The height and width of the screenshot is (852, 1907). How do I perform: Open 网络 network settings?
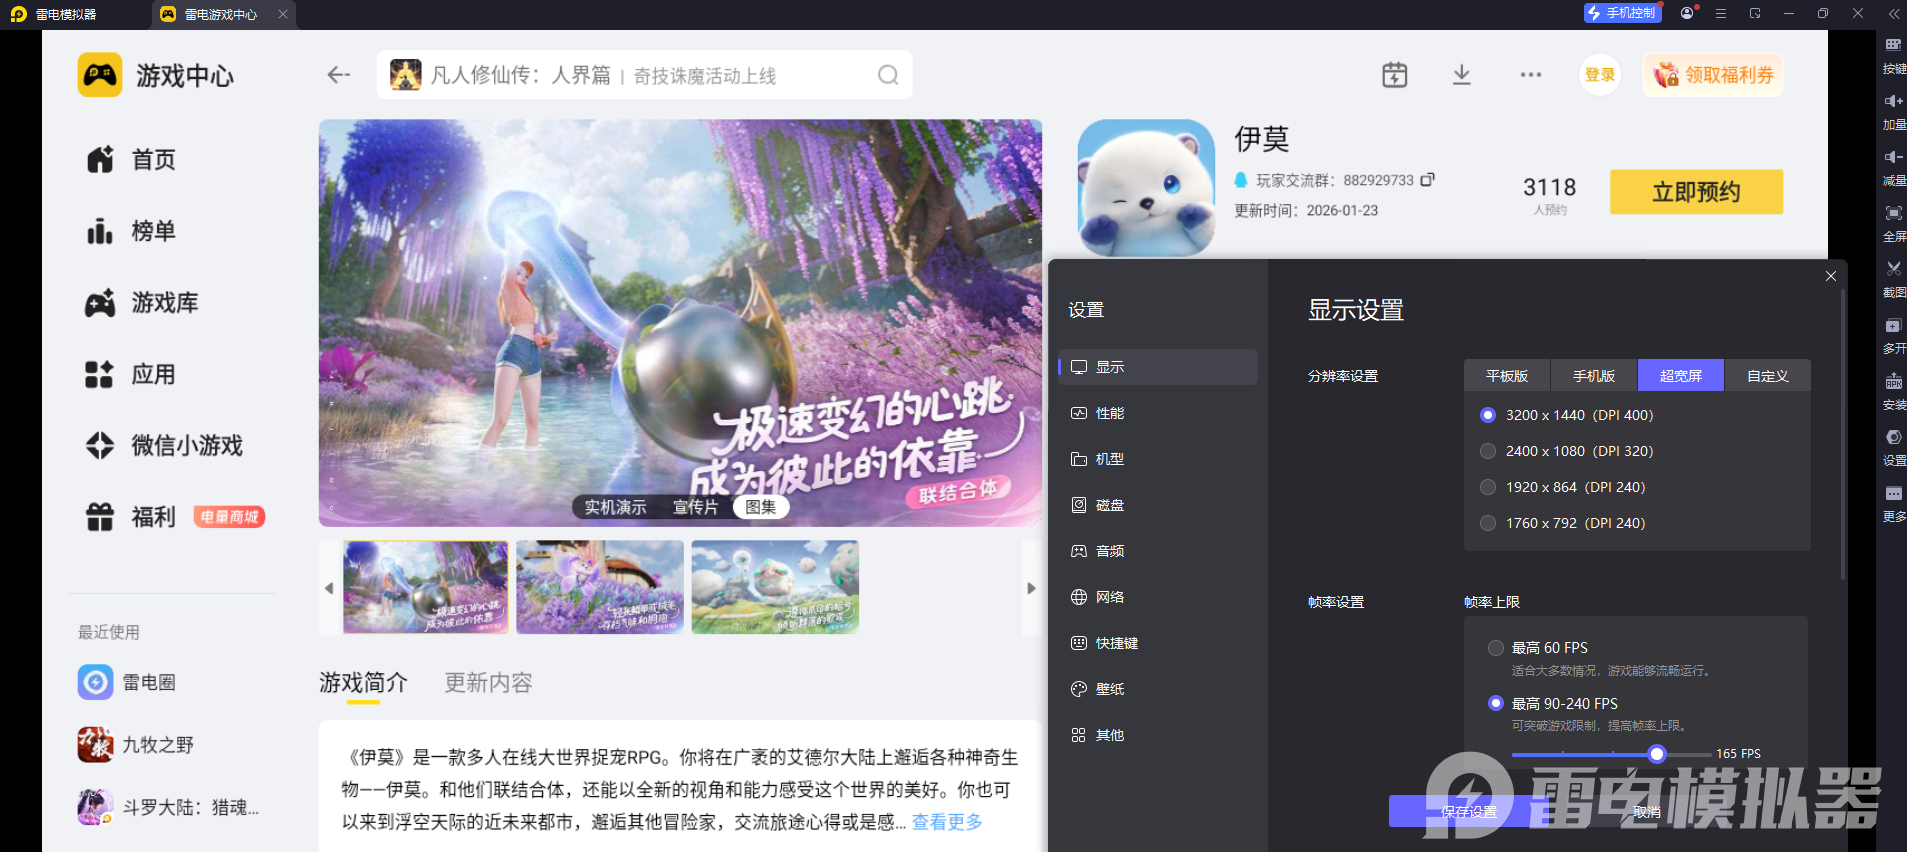point(1158,597)
